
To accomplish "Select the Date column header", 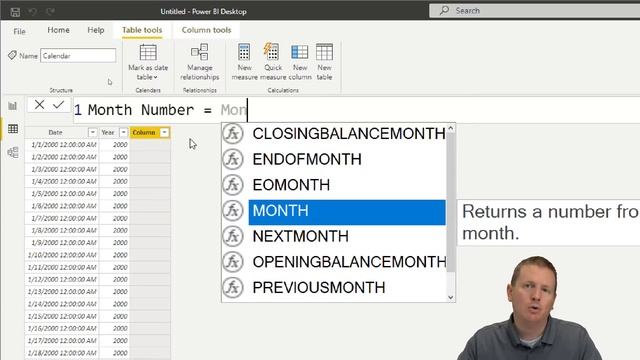I will coord(55,132).
